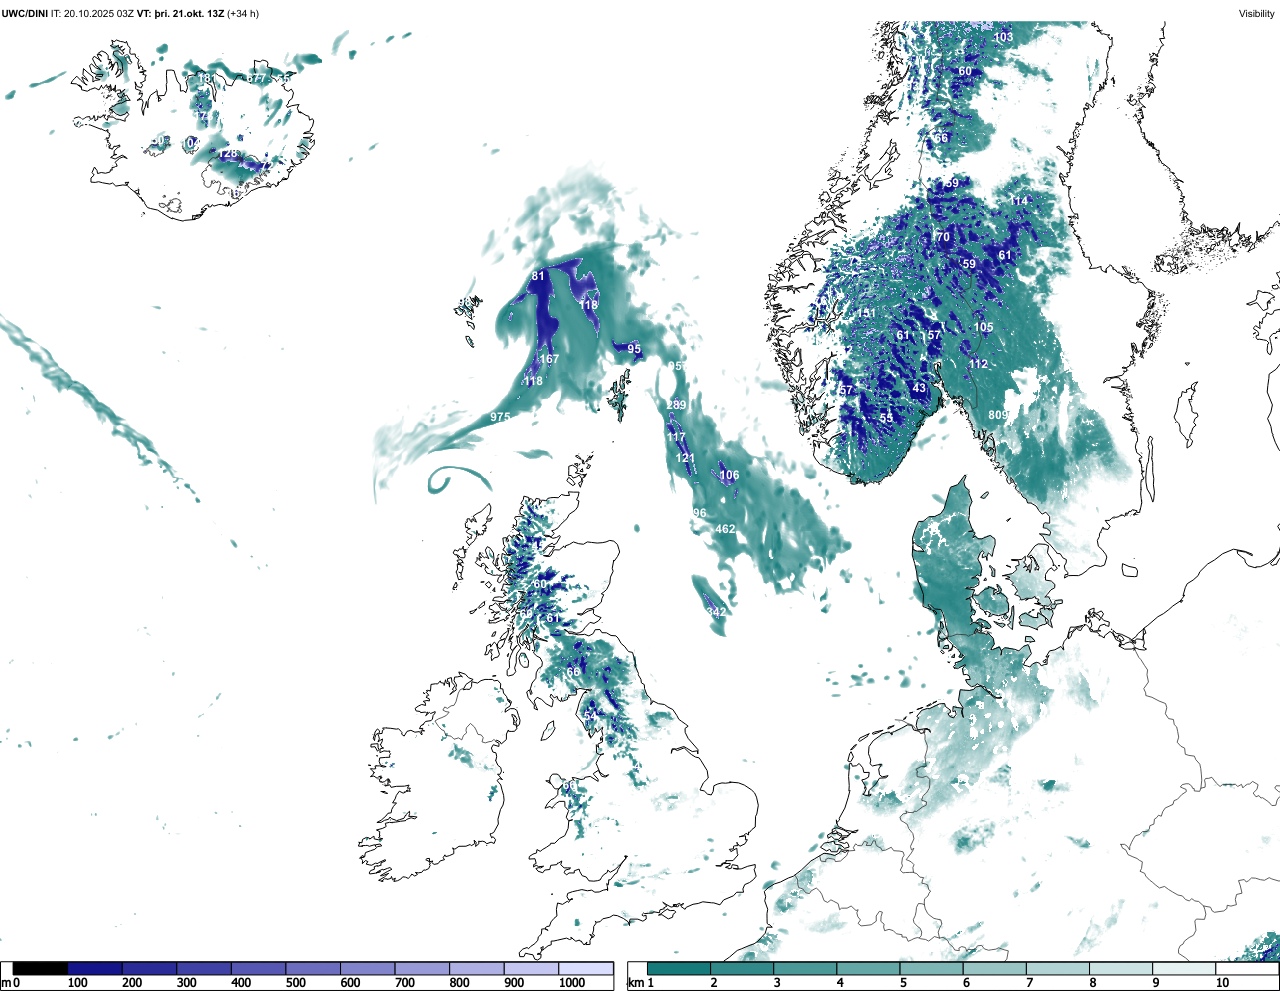The image size is (1280, 991).
Task: Click the km unit label of the right legend
Action: click(x=637, y=983)
